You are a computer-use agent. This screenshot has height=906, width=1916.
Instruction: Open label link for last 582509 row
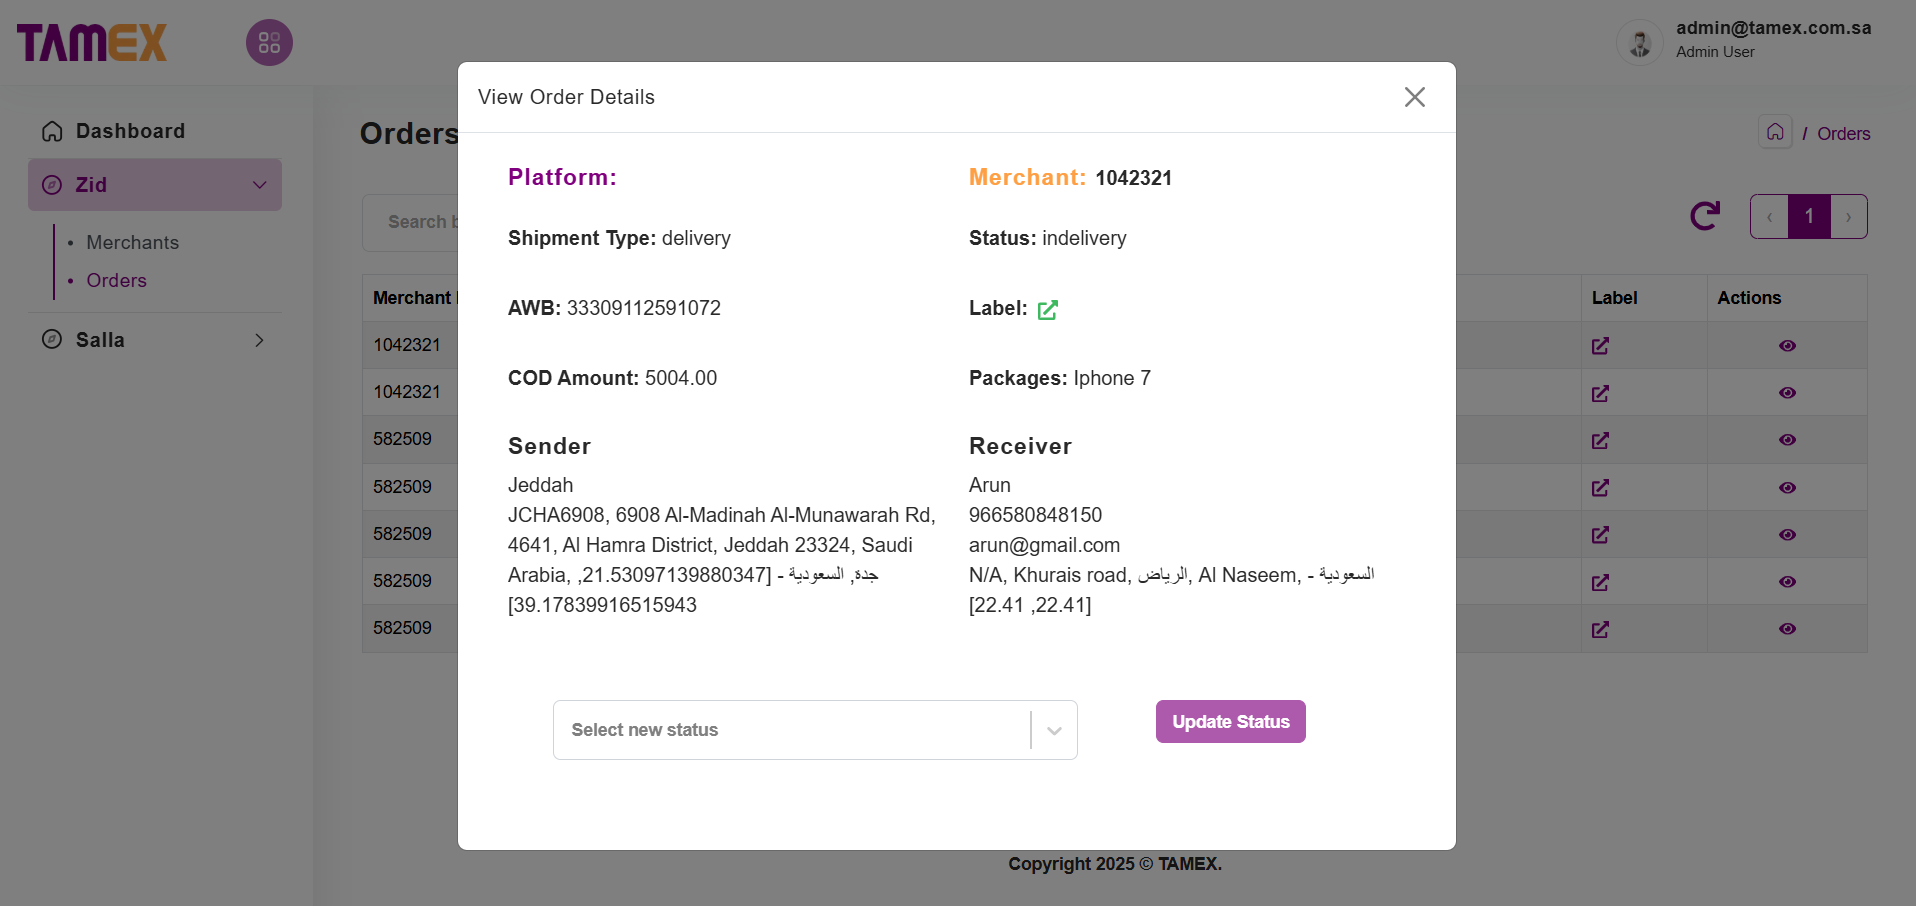click(x=1600, y=629)
